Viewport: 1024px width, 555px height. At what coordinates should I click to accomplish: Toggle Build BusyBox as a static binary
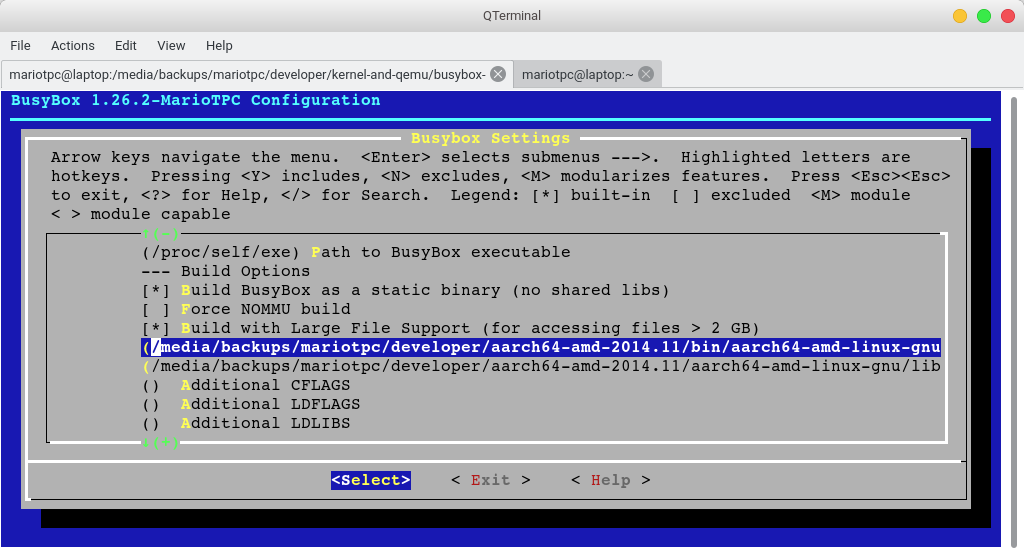point(406,290)
